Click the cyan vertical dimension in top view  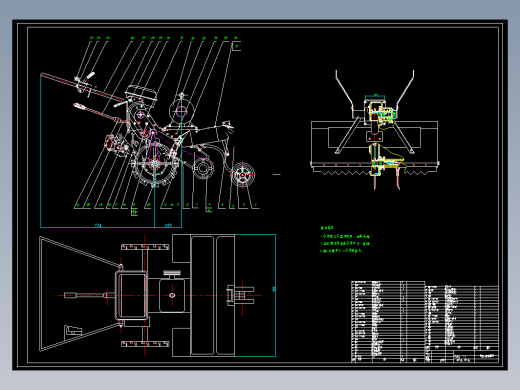point(275,289)
